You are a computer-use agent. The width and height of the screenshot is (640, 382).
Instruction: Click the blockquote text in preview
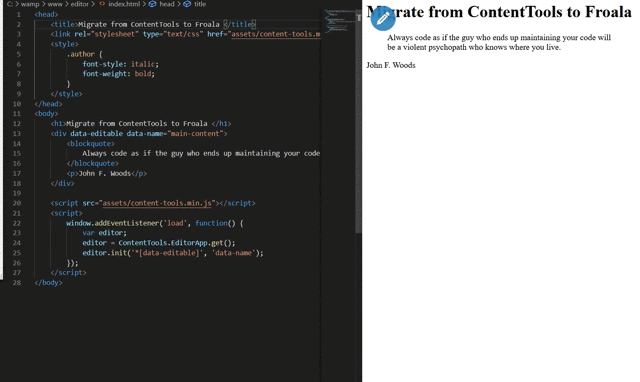click(499, 42)
